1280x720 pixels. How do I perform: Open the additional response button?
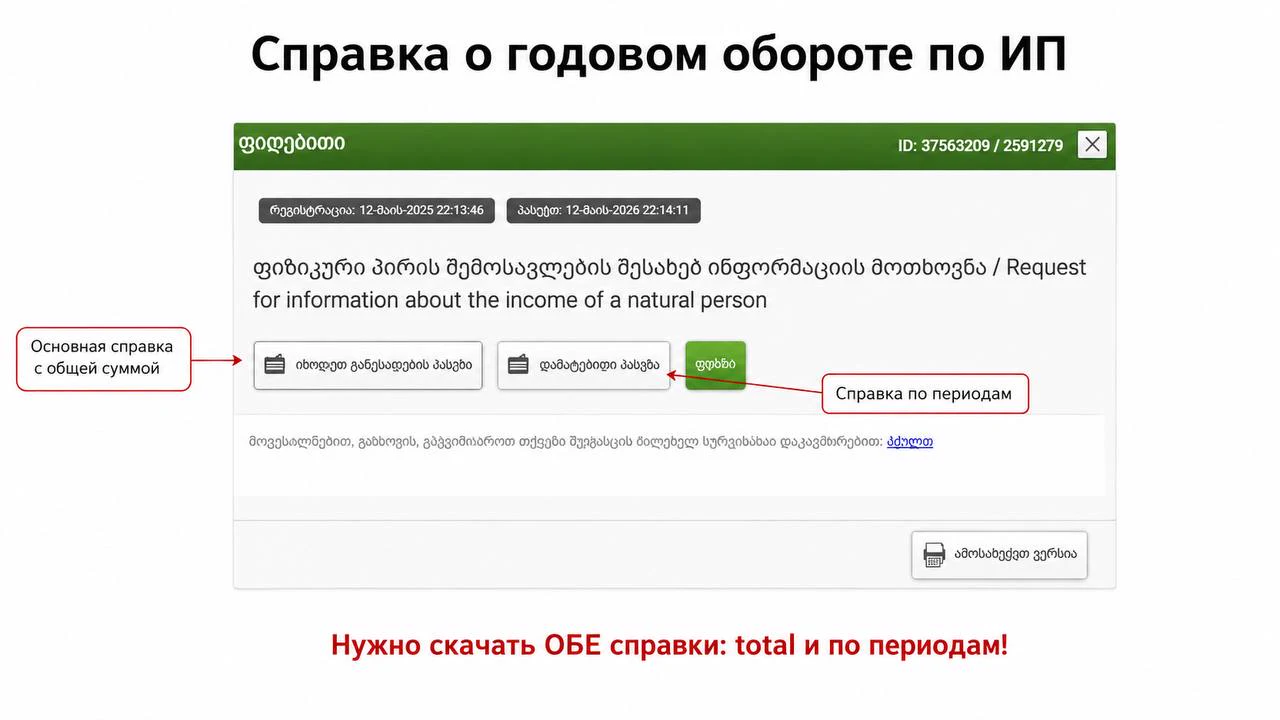click(584, 365)
